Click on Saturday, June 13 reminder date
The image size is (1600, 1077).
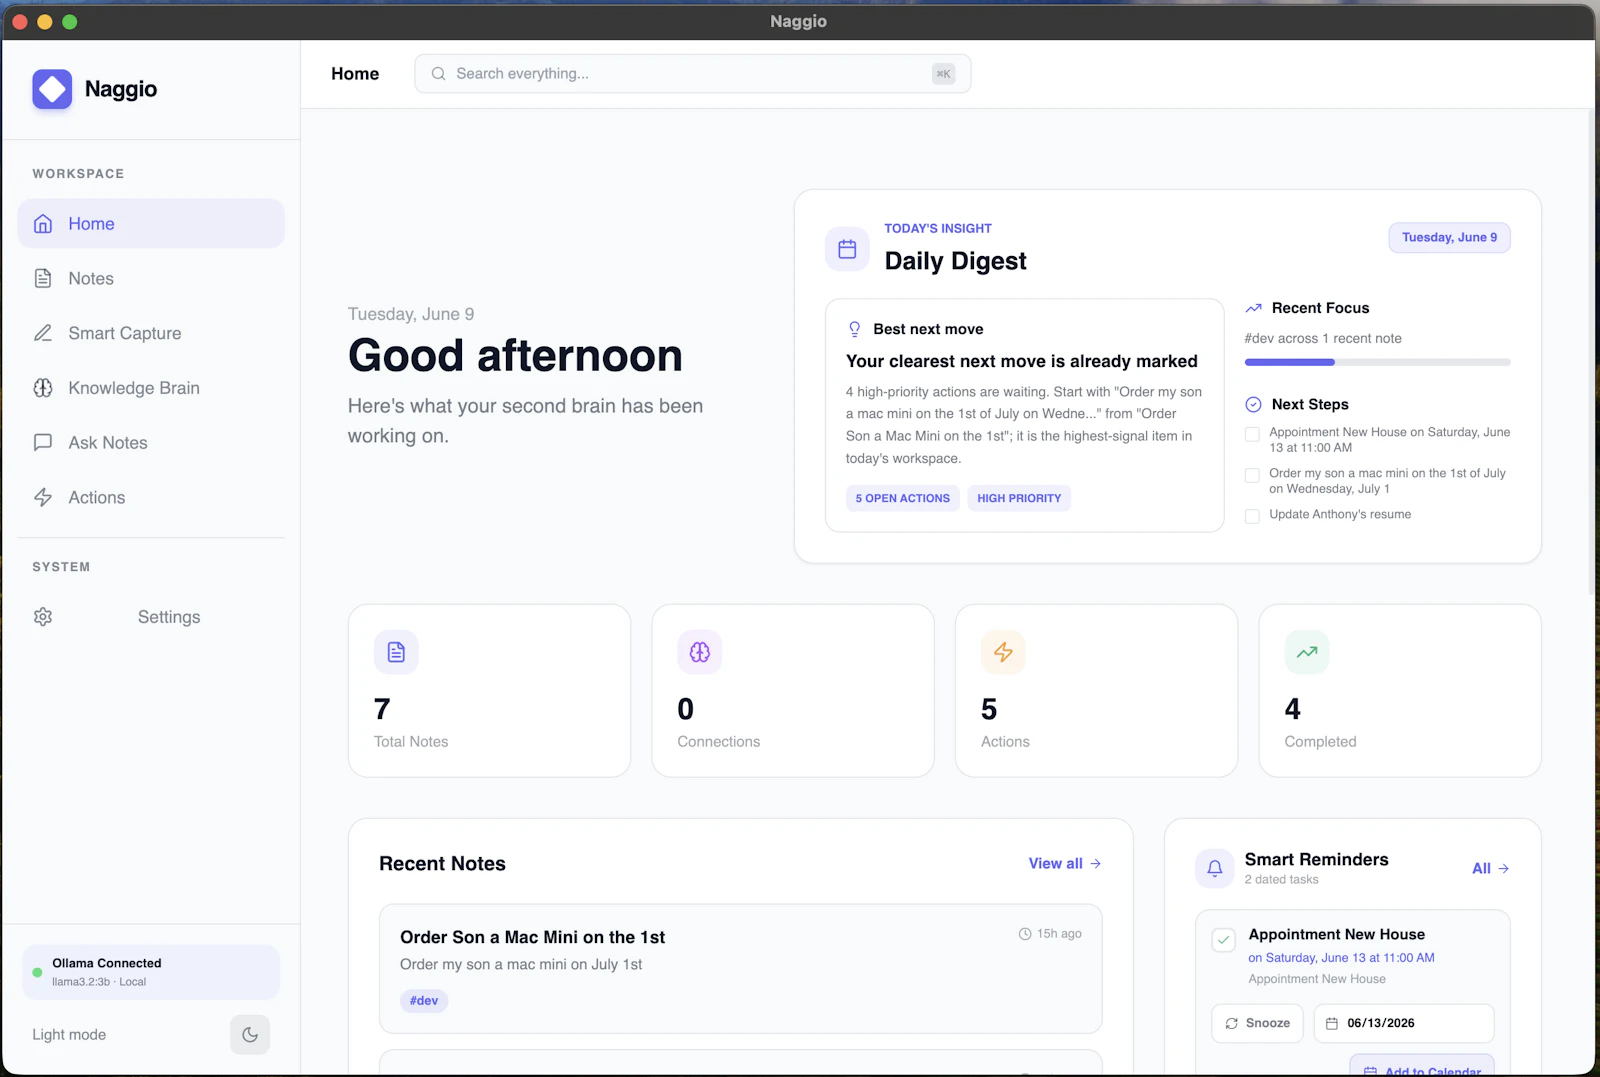click(1341, 958)
